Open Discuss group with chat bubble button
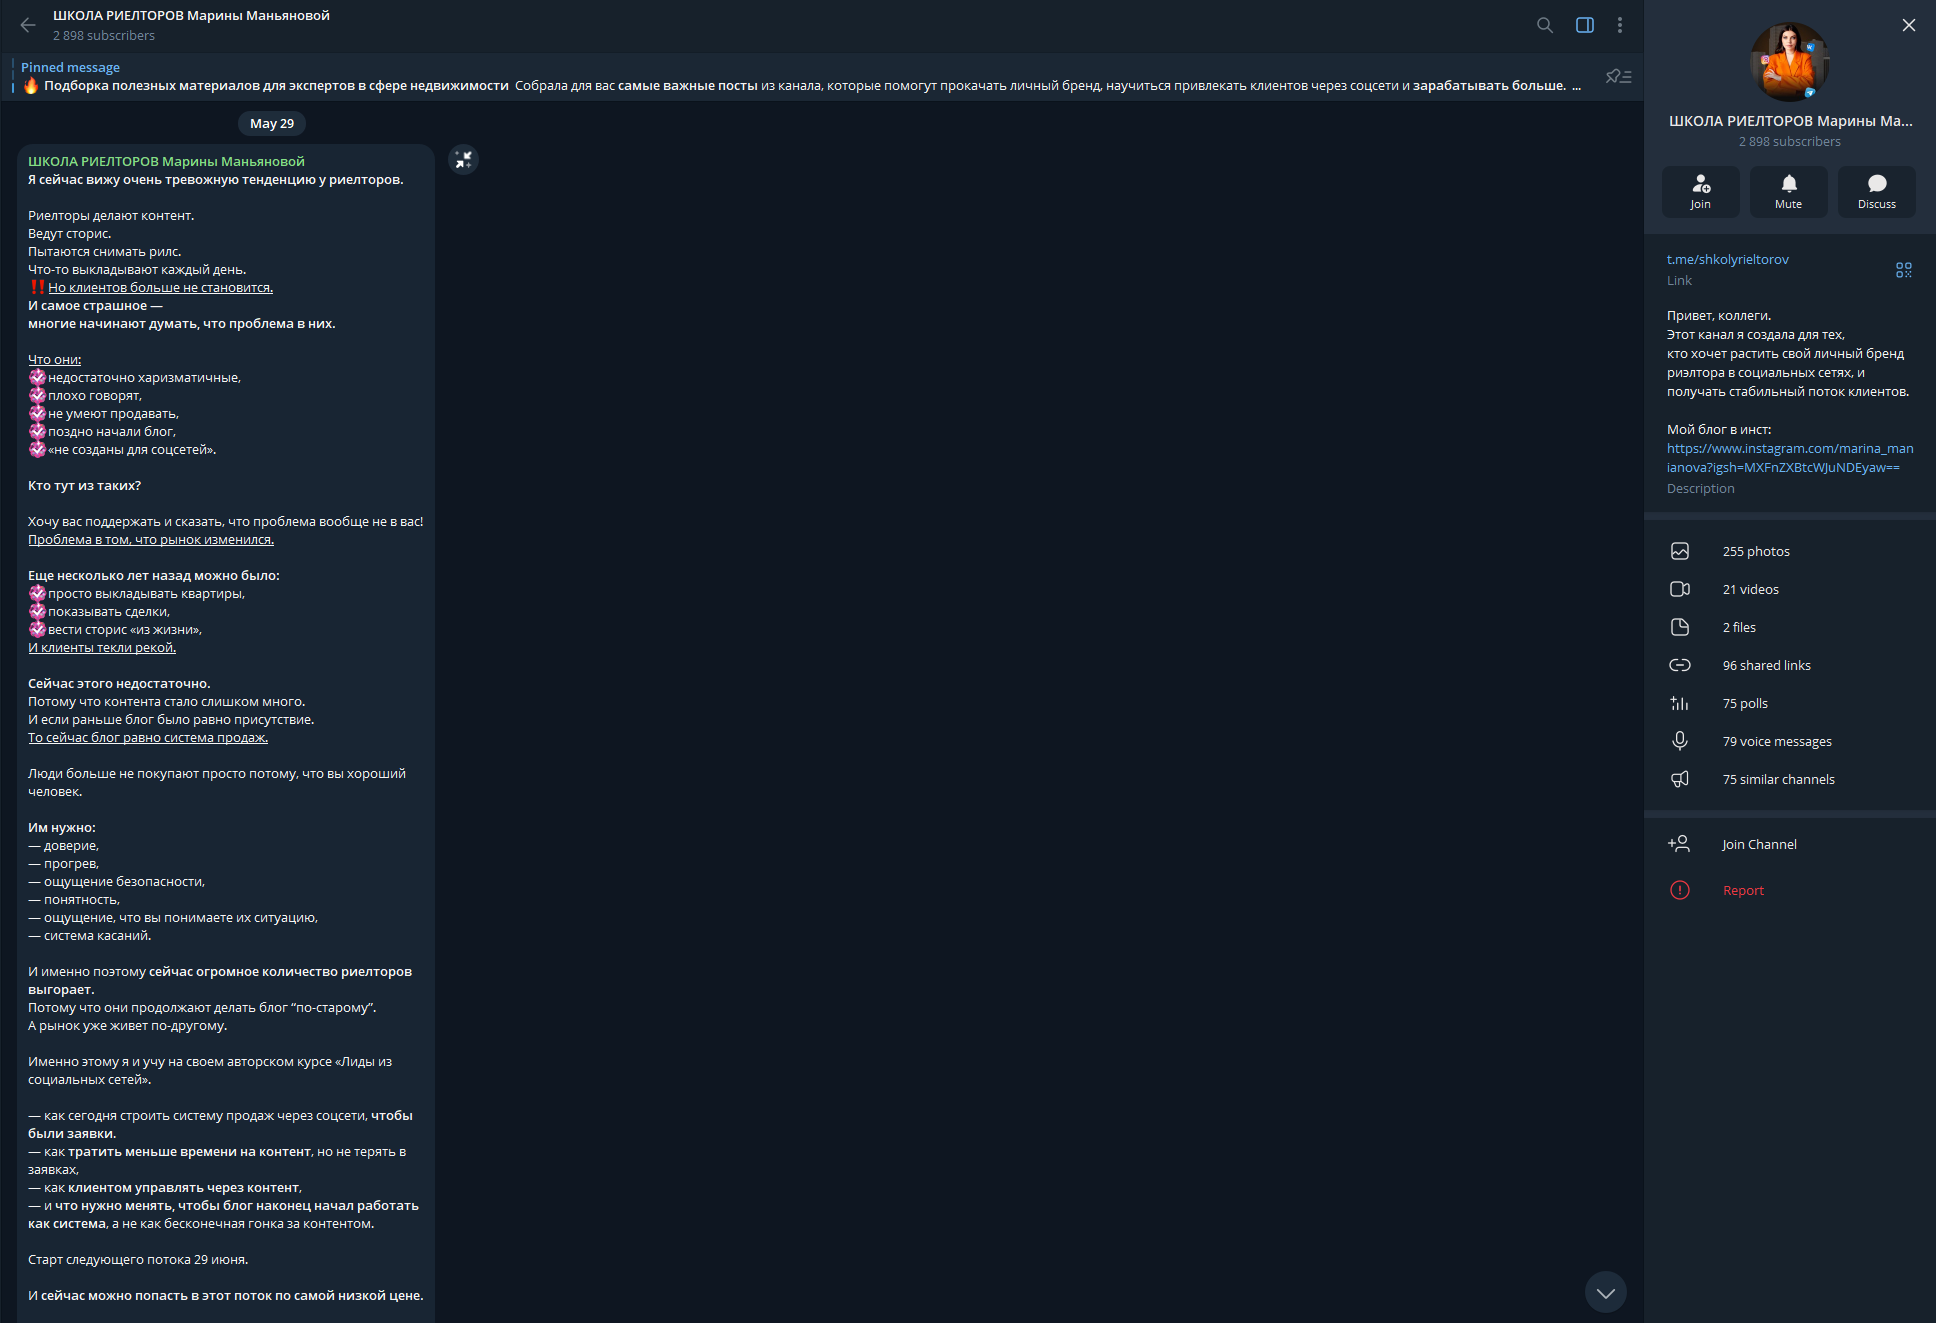This screenshot has height=1323, width=1936. [x=1877, y=191]
